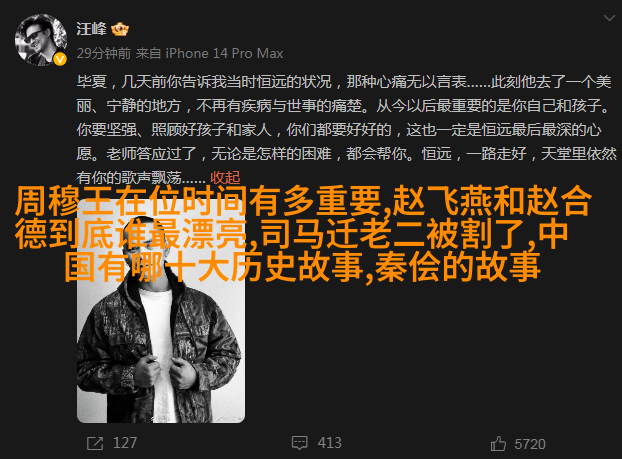Click the repost share icon
622x459 pixels.
pos(95,443)
